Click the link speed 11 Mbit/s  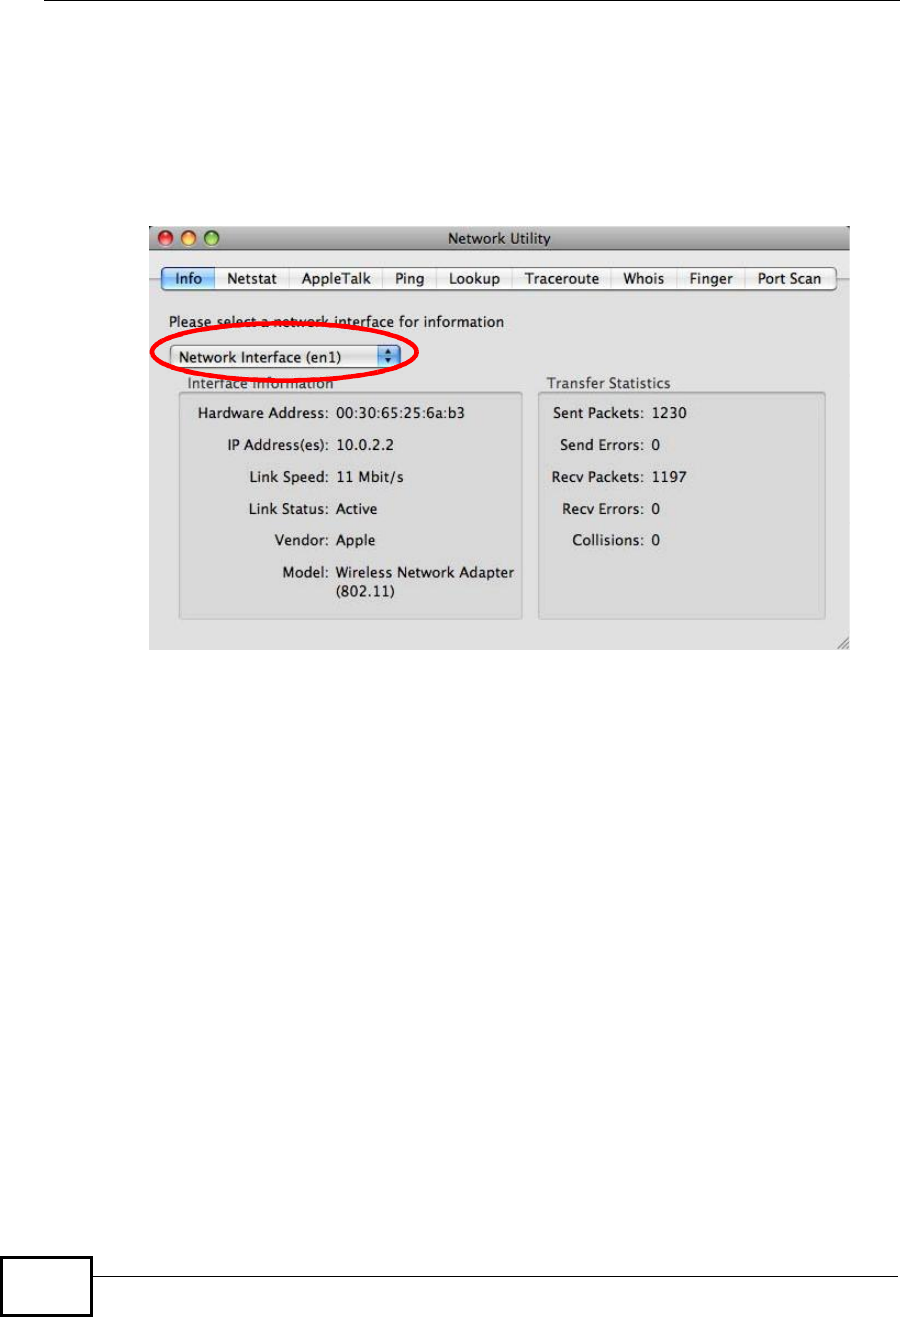tap(370, 477)
